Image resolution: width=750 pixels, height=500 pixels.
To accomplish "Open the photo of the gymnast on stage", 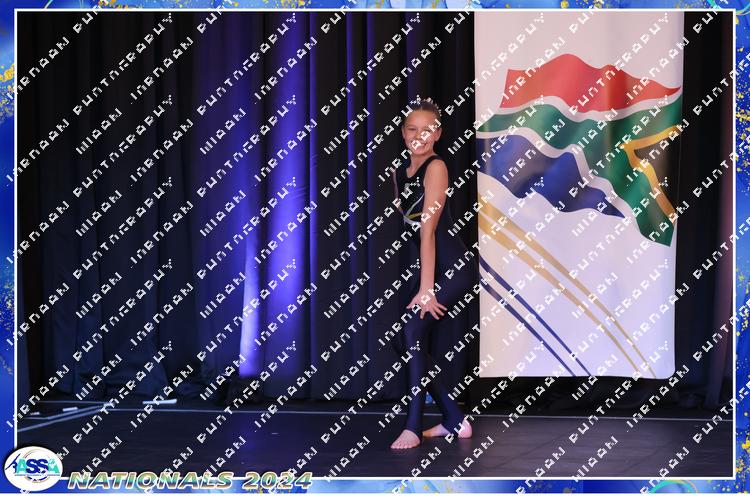I will 375,244.
